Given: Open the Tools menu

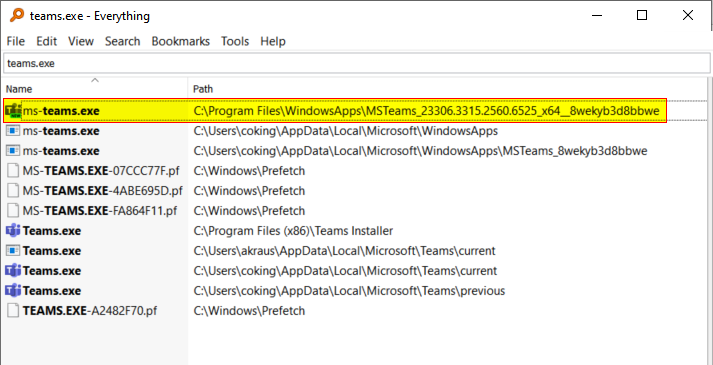Looking at the screenshot, I should pos(235,41).
